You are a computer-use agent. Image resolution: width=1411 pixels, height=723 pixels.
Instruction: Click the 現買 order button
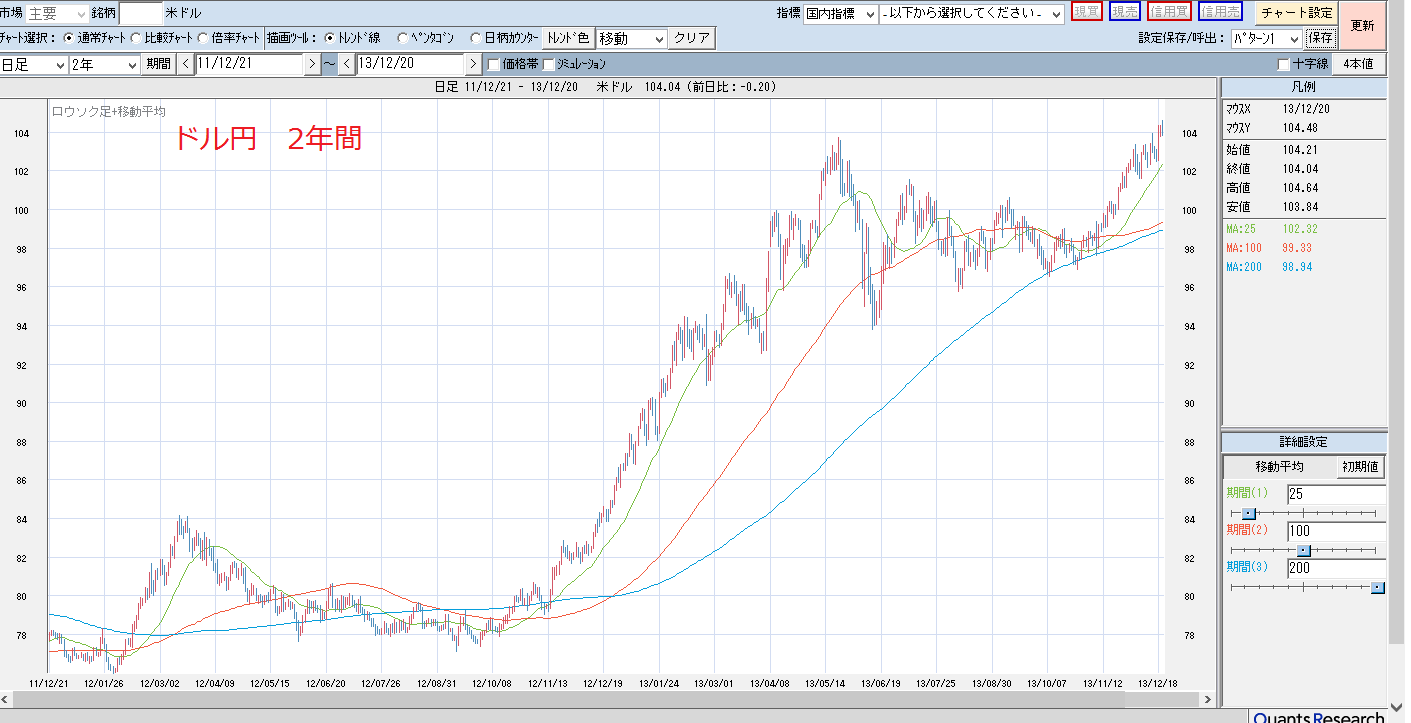point(1087,12)
